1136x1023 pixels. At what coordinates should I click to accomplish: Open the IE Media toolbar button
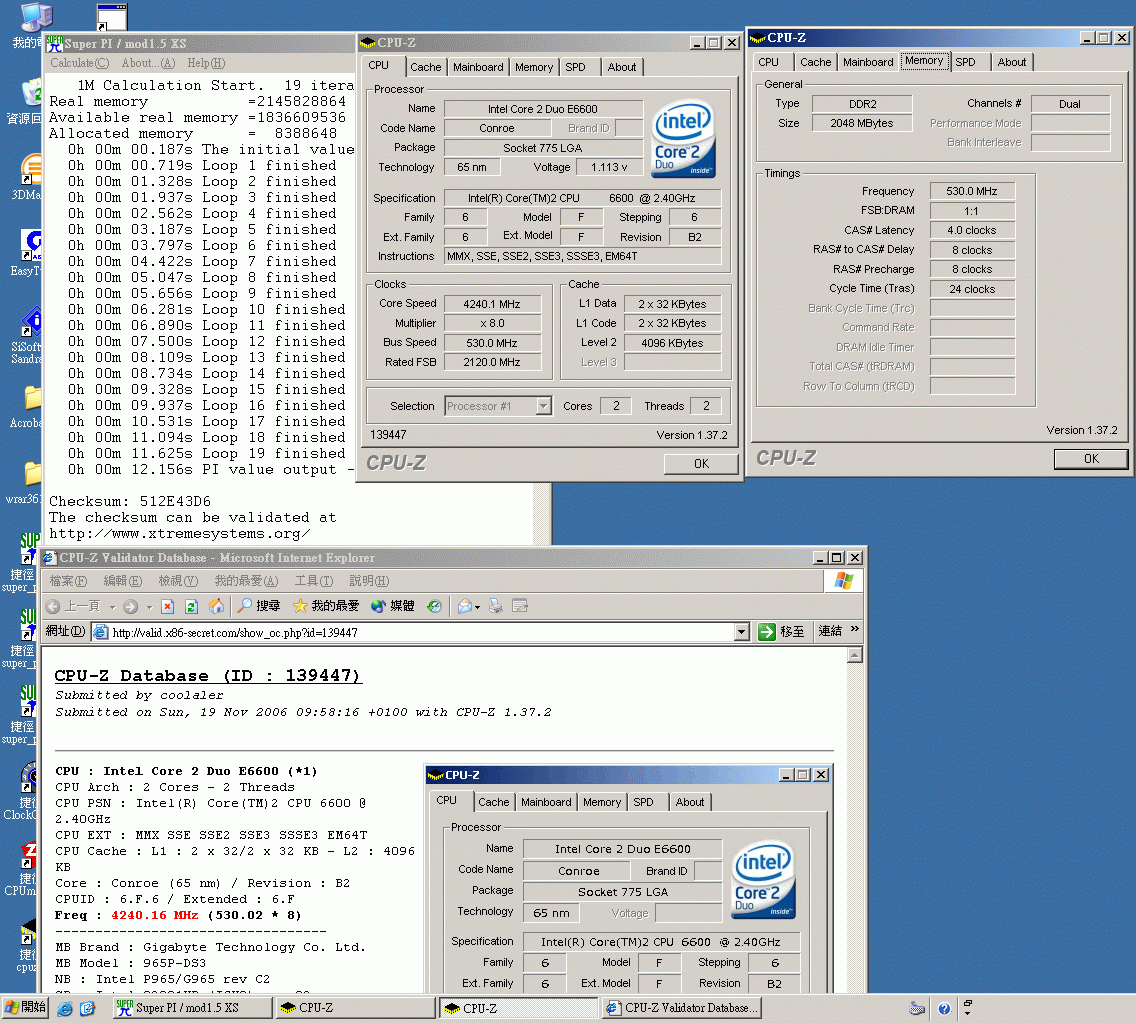[x=392, y=606]
